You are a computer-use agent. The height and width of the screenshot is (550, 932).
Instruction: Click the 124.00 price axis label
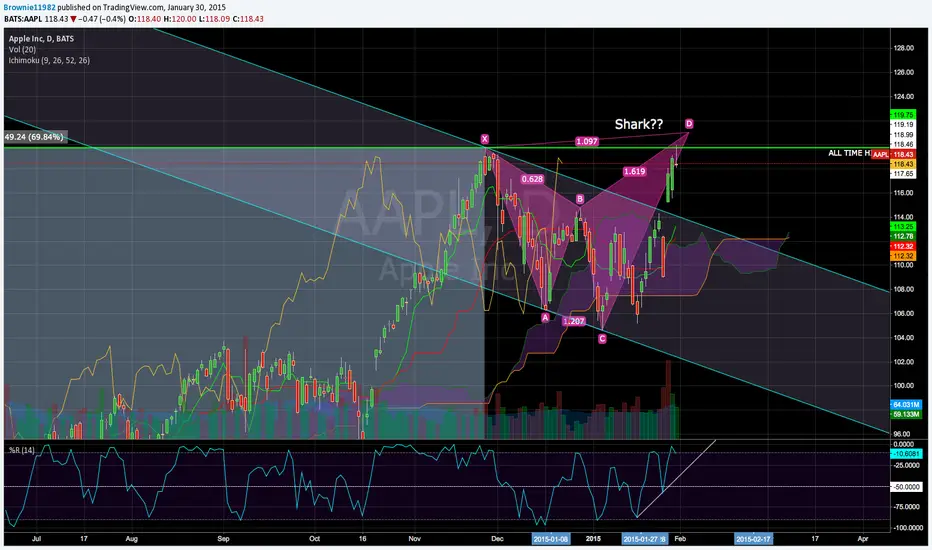pos(903,96)
